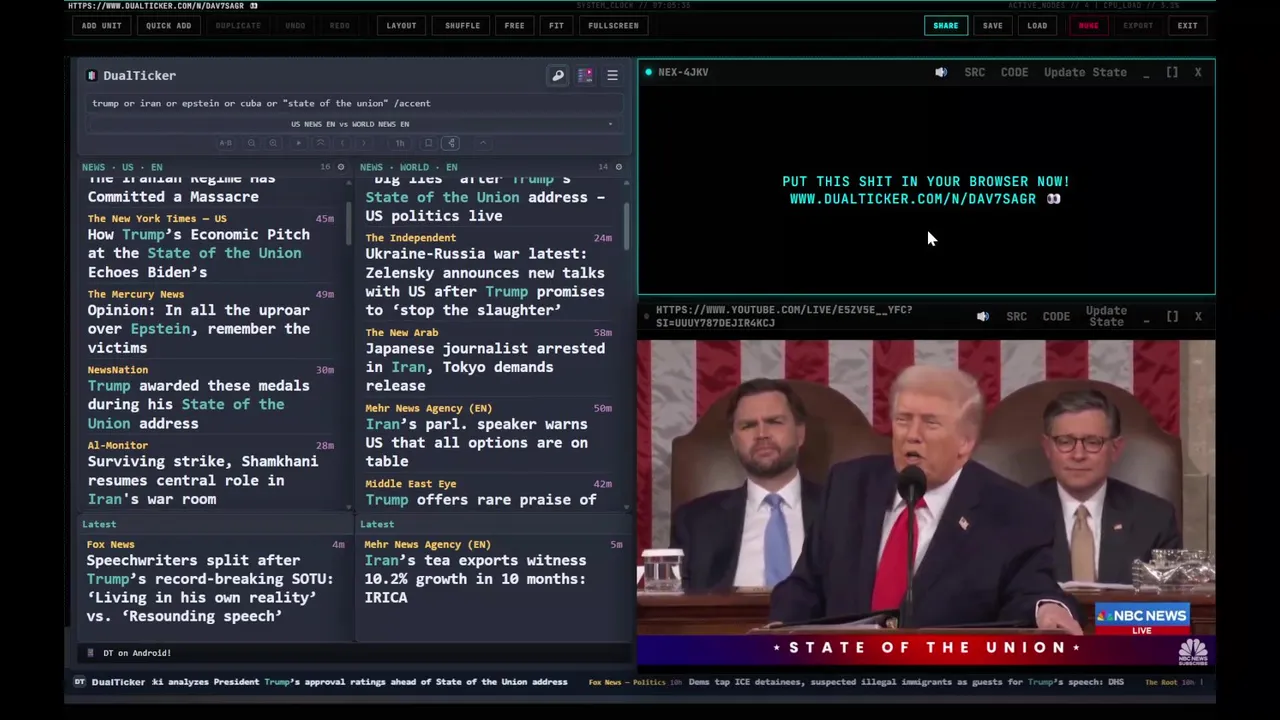
Task: Close the NEX-4JKV unit
Action: [1198, 72]
